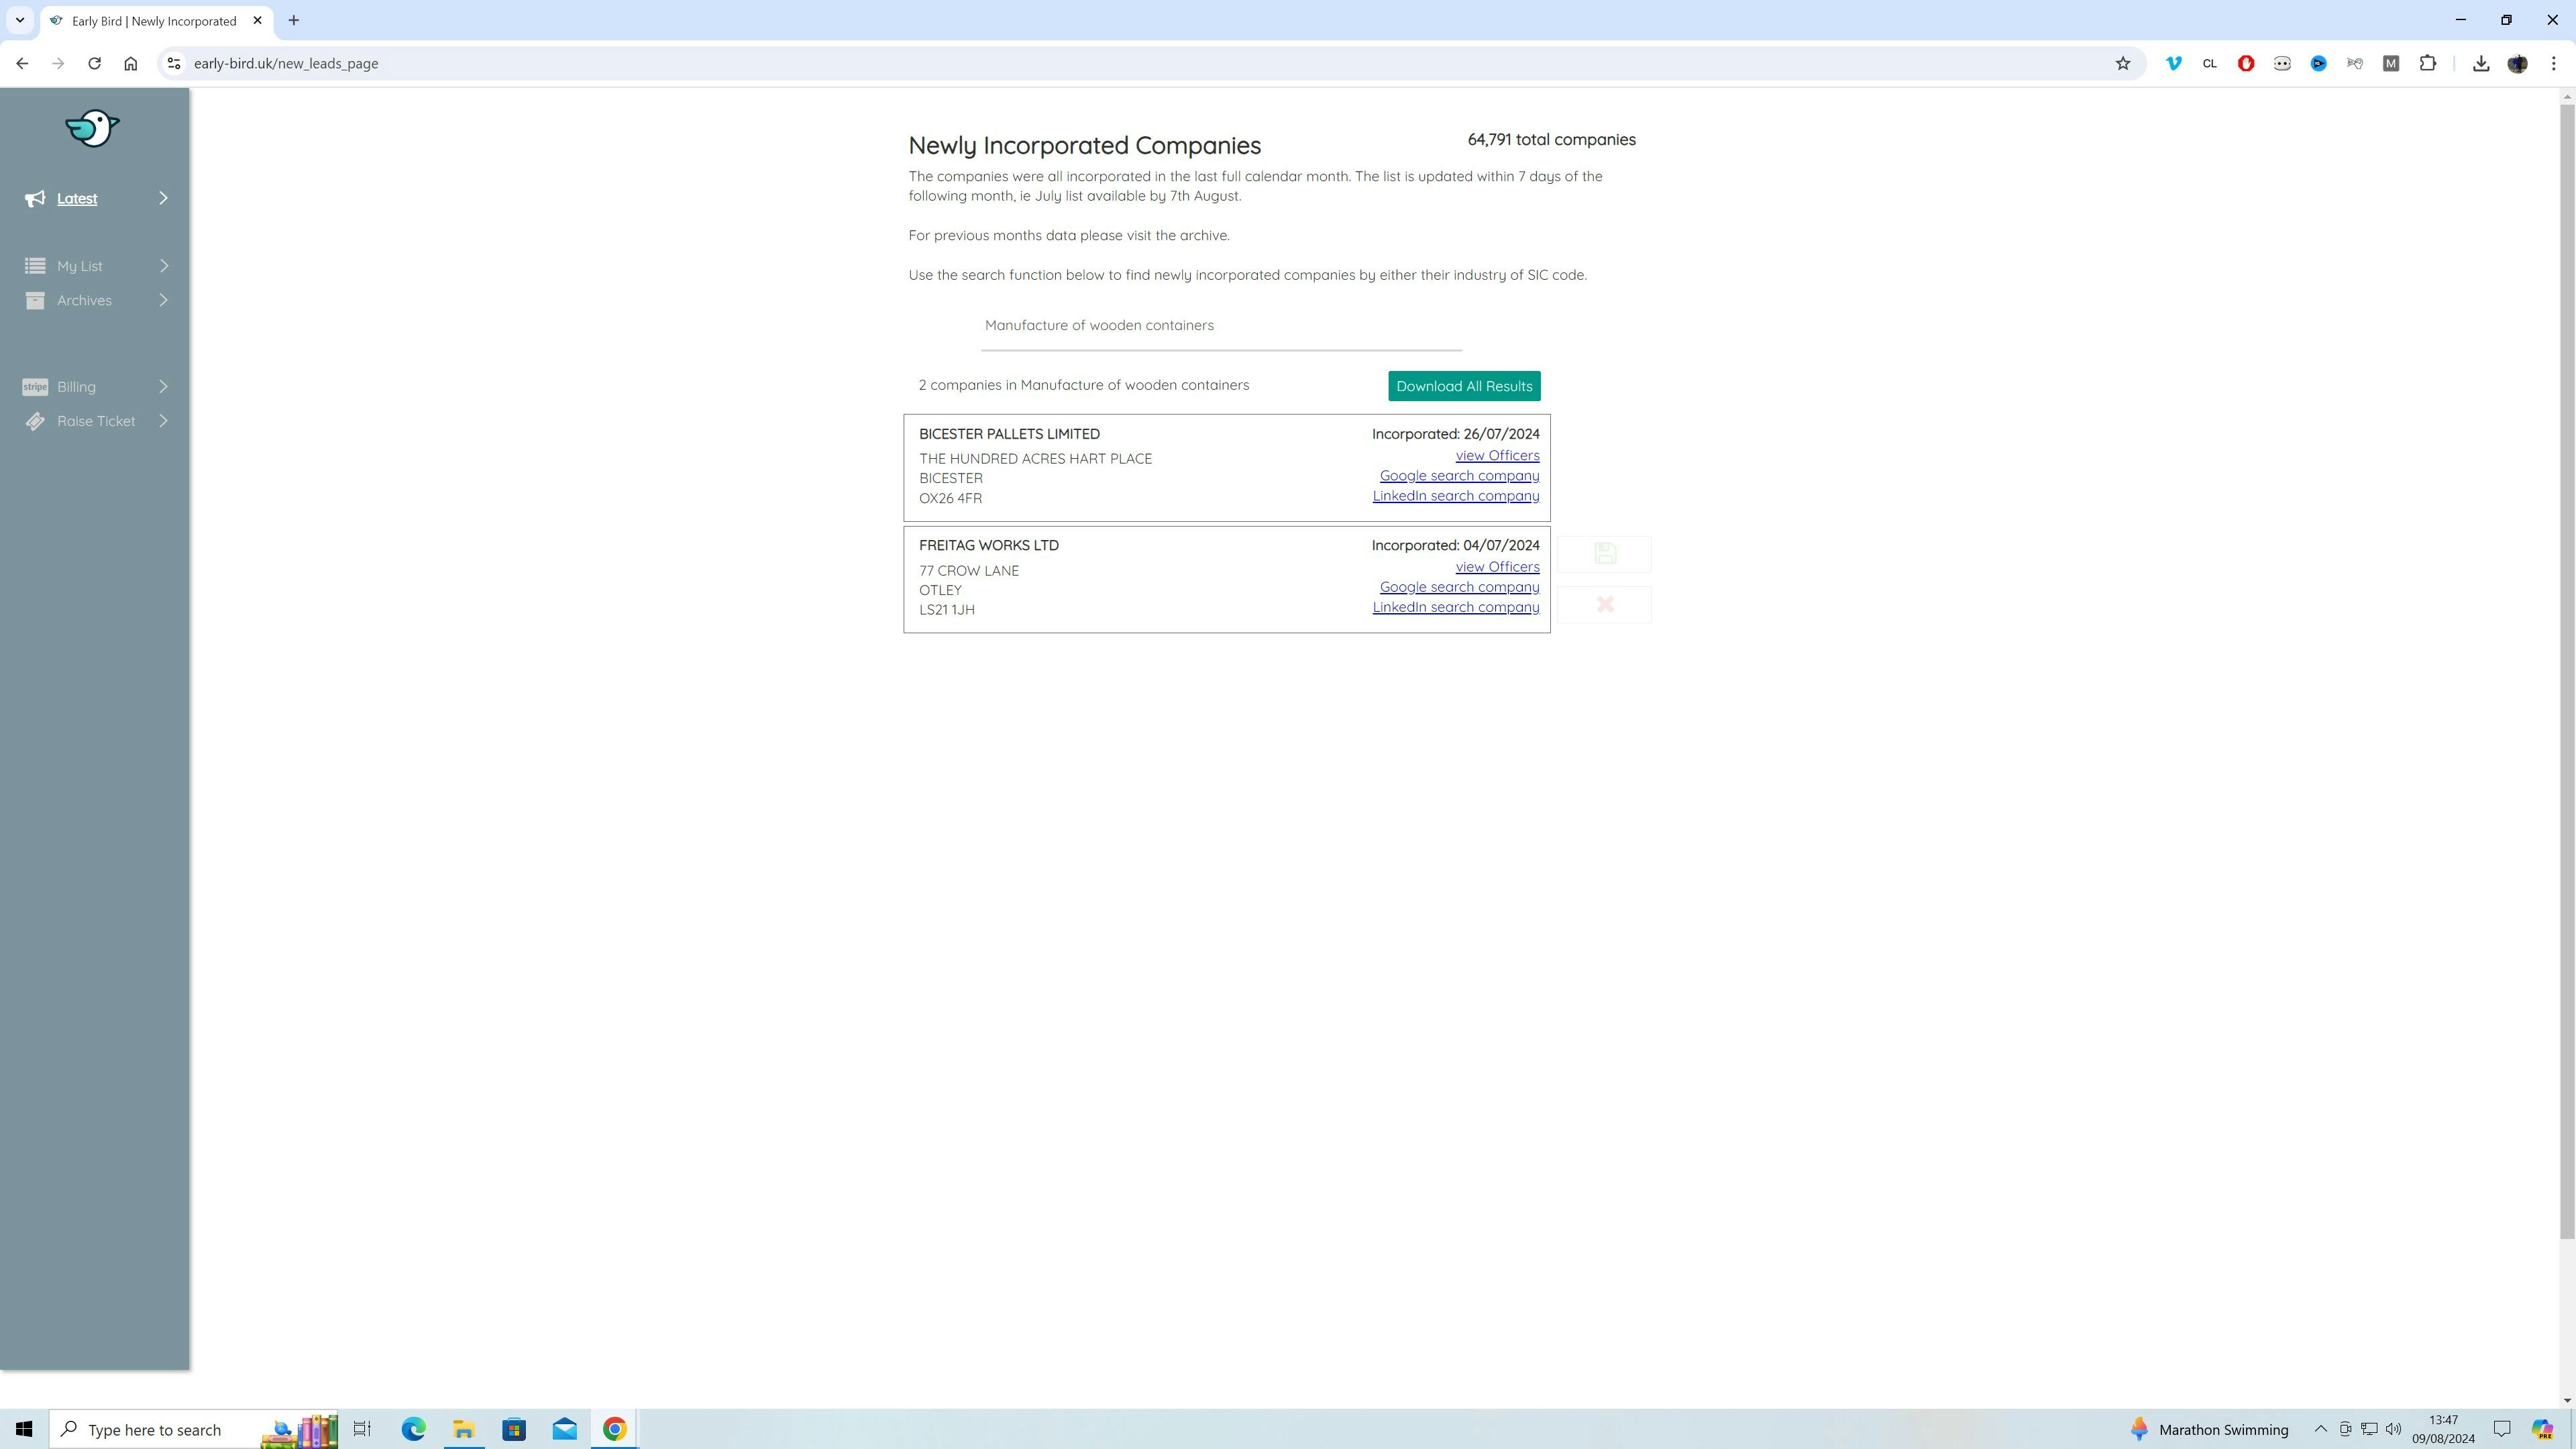Open a new browser tab
Image resolution: width=2576 pixels, height=1449 pixels.
tap(293, 20)
